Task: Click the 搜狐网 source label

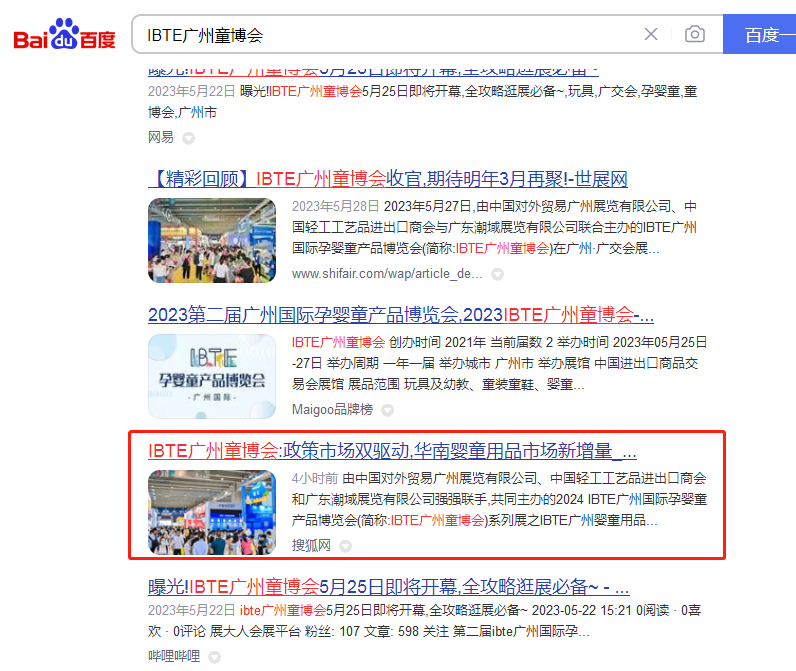Action: (x=311, y=546)
